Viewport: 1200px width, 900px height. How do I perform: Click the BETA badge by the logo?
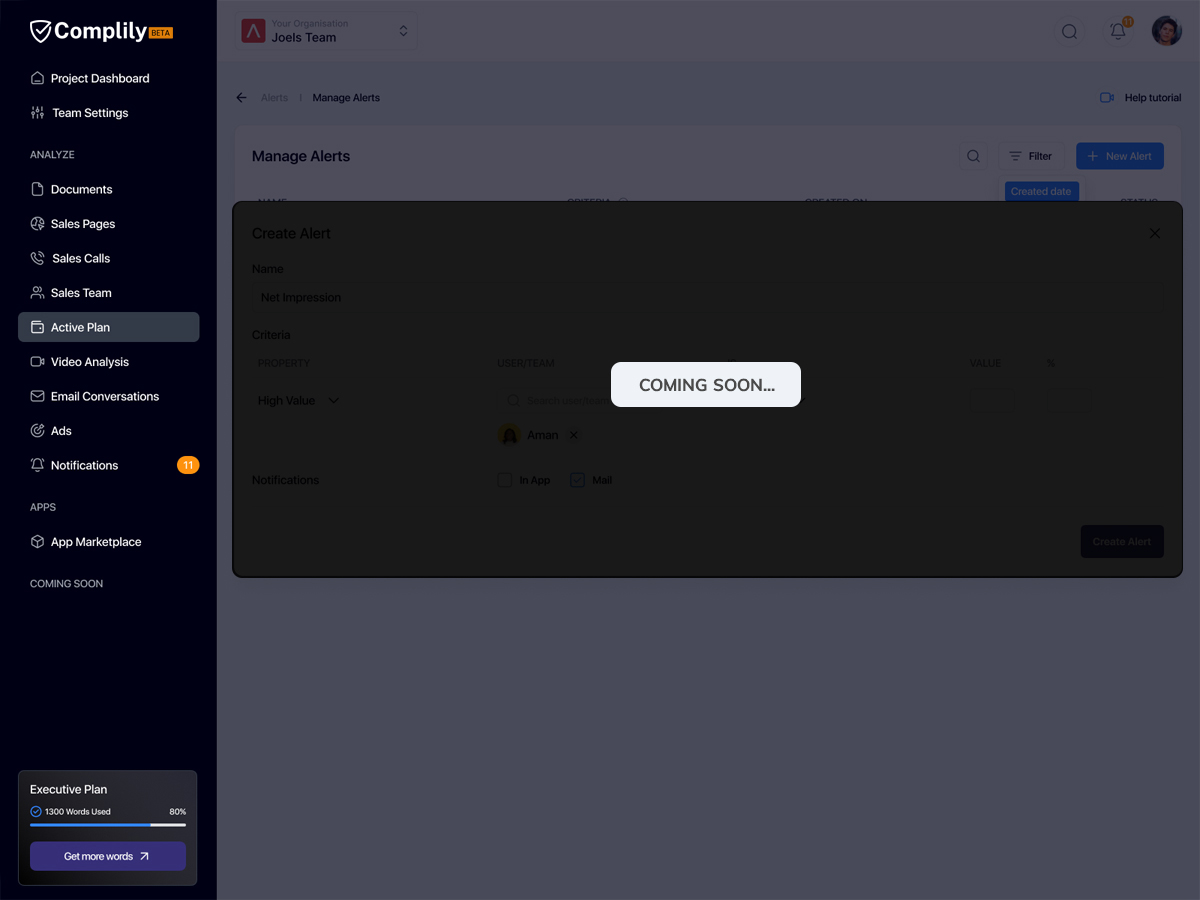(x=160, y=33)
